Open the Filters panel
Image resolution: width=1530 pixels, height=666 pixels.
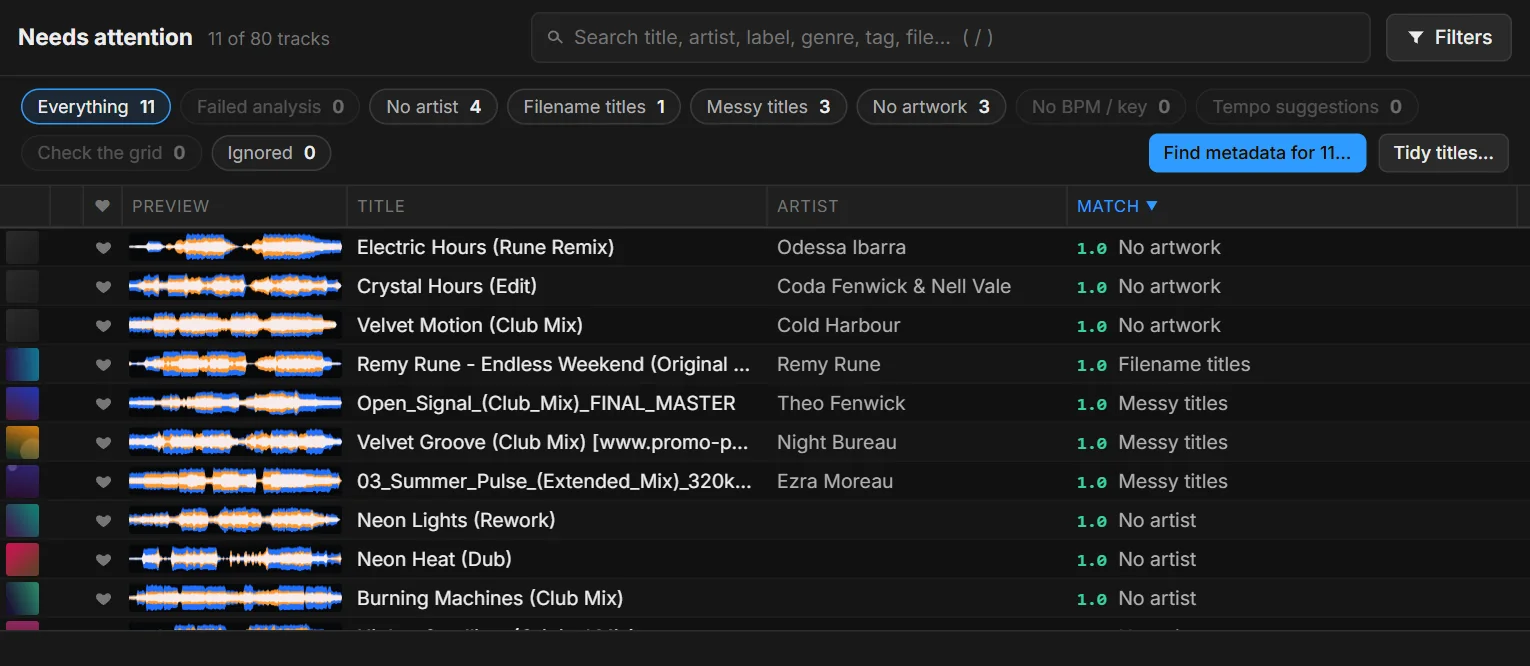1448,38
